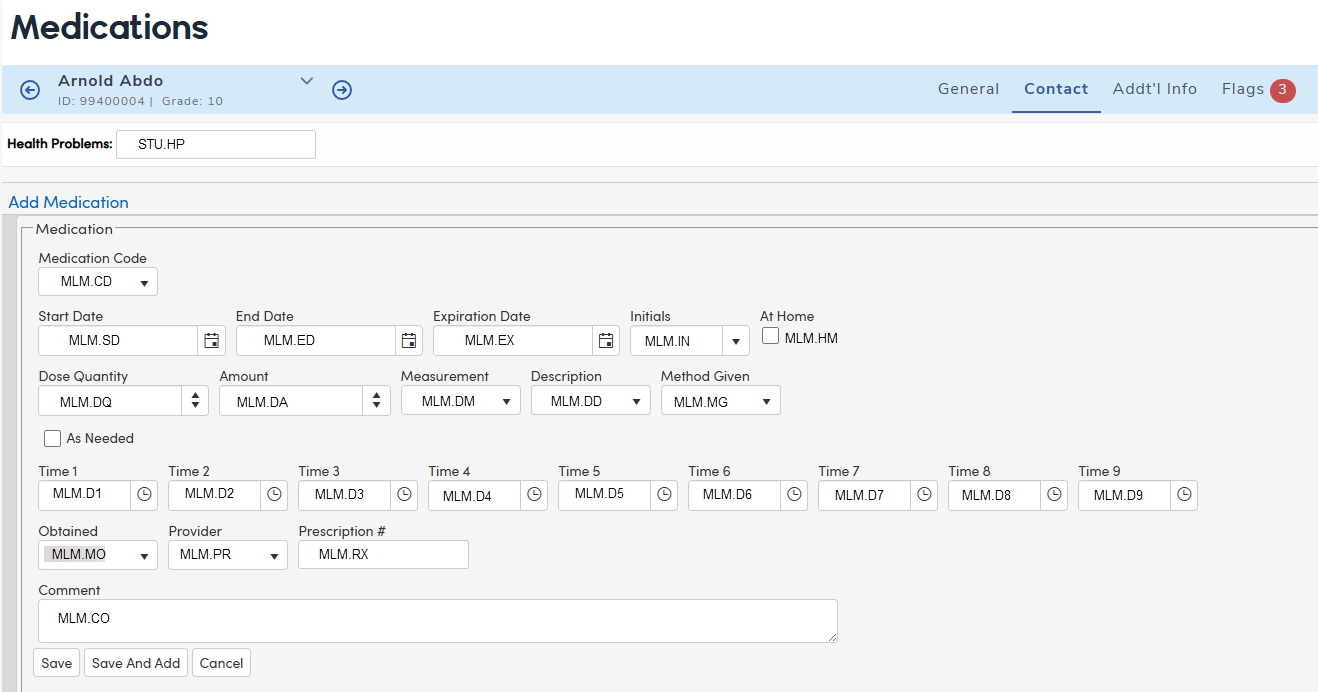
Task: Click the Save button
Action: (x=57, y=663)
